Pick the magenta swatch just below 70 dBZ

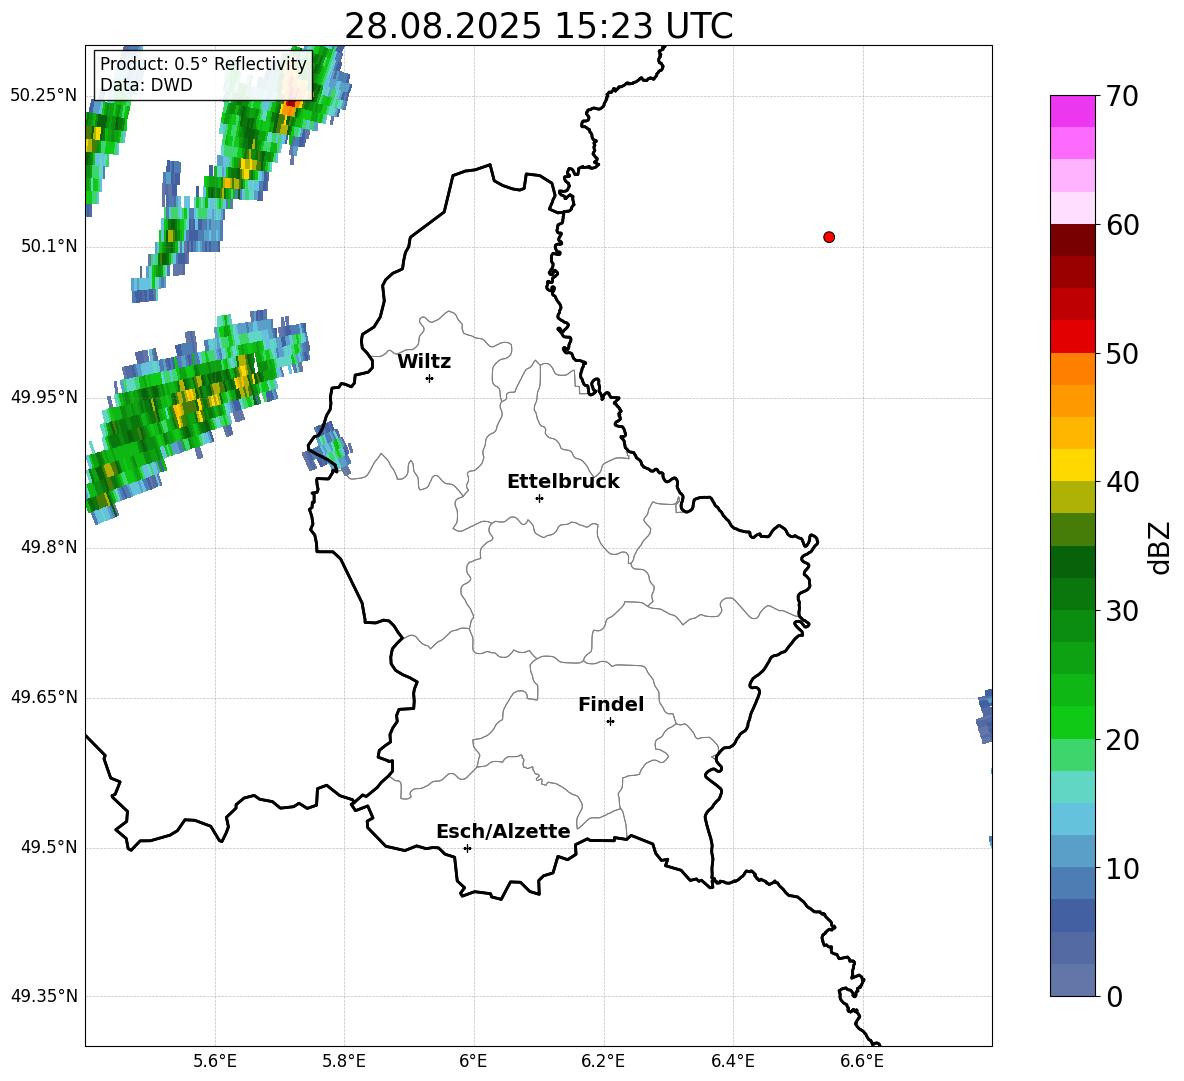pos(1072,111)
